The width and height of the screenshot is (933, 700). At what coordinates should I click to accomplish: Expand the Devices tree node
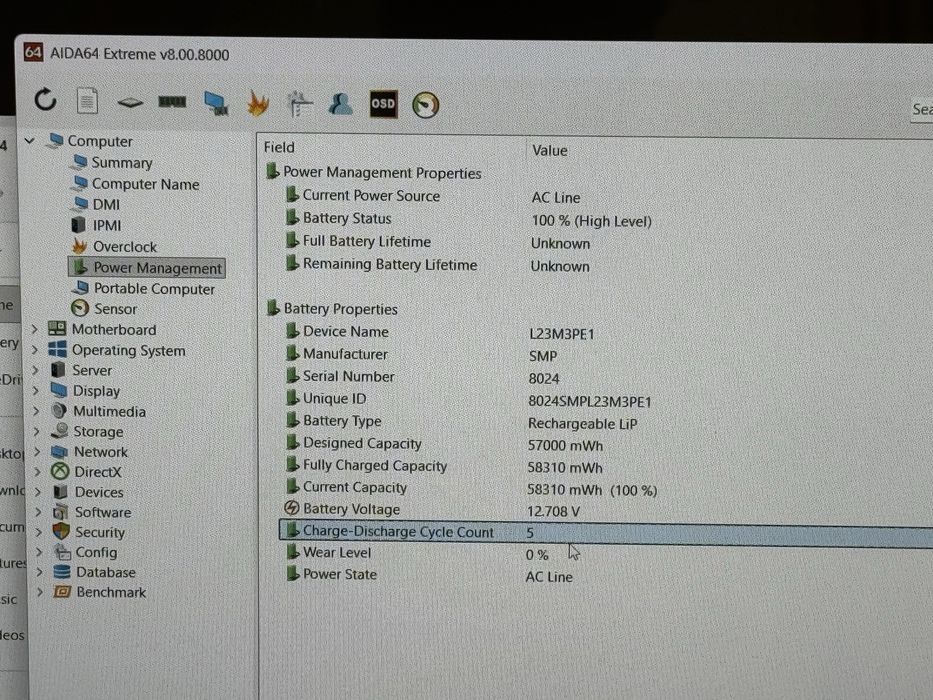coord(38,492)
